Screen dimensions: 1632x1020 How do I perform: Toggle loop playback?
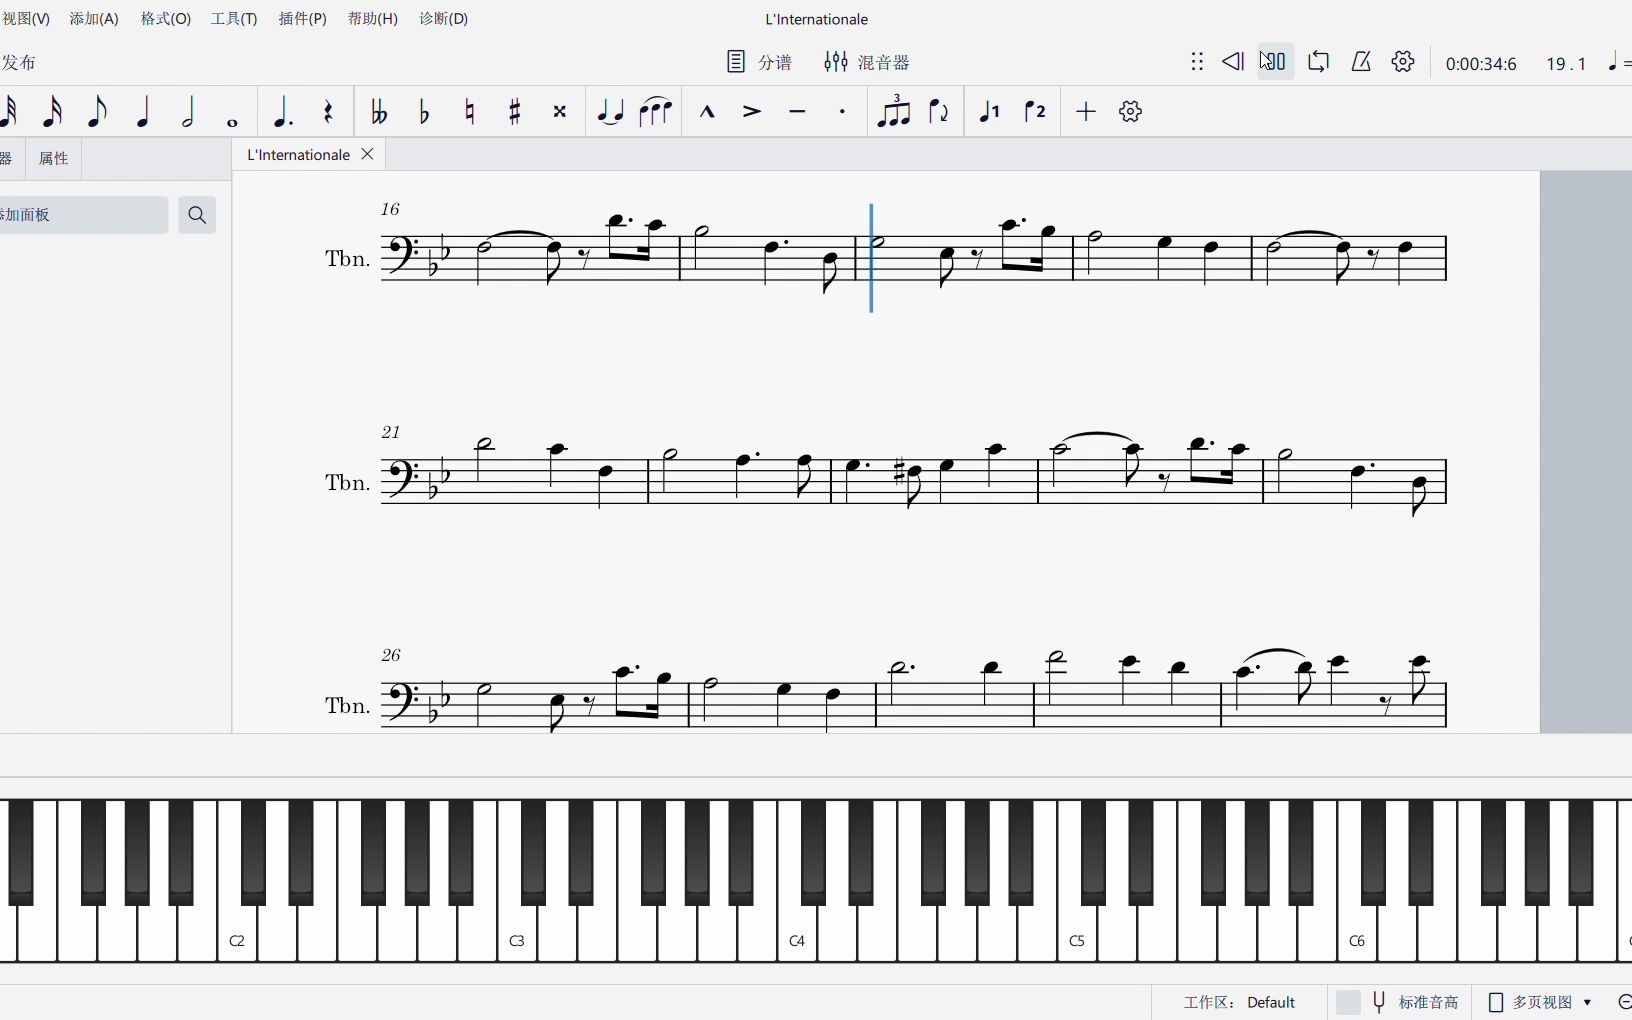[x=1318, y=62]
